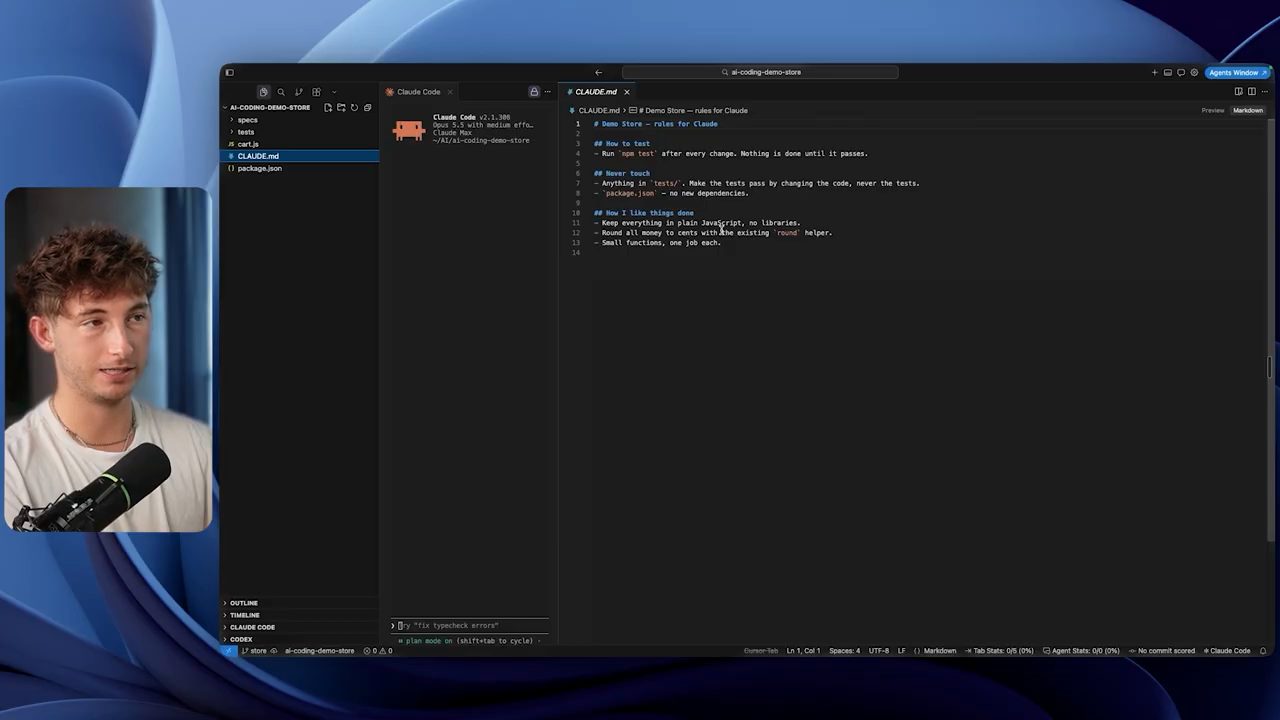Expand the specs folder

tap(300, 120)
